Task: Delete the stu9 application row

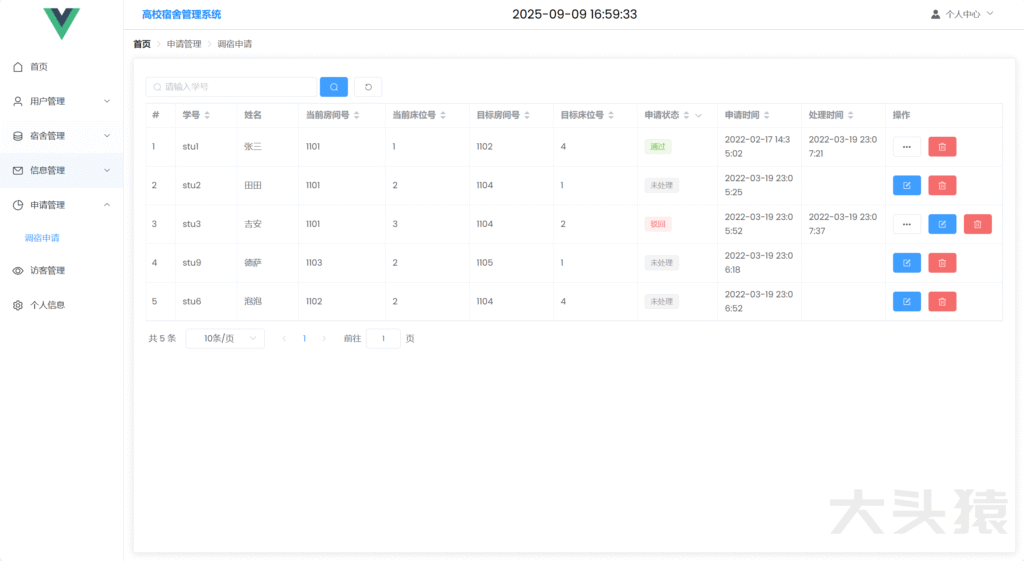Action: pyautogui.click(x=942, y=263)
